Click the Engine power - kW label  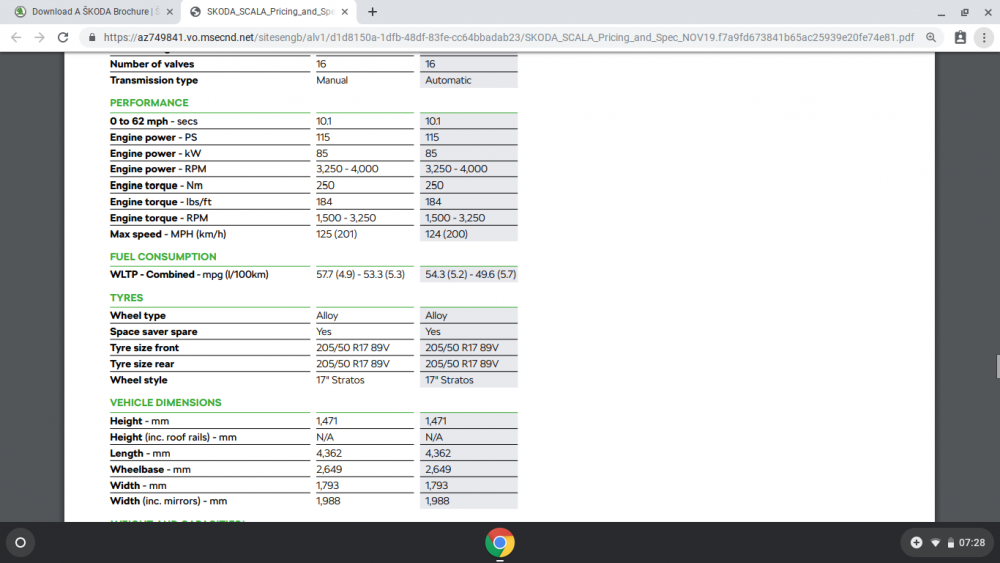pyautogui.click(x=155, y=154)
